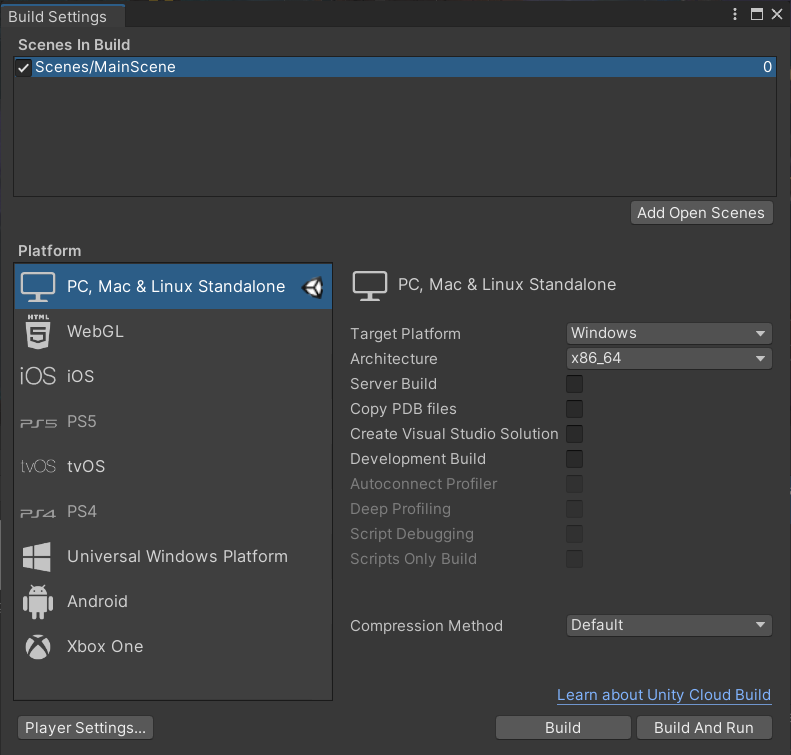The width and height of the screenshot is (791, 755).
Task: Enable the Server Build checkbox
Action: (x=575, y=384)
